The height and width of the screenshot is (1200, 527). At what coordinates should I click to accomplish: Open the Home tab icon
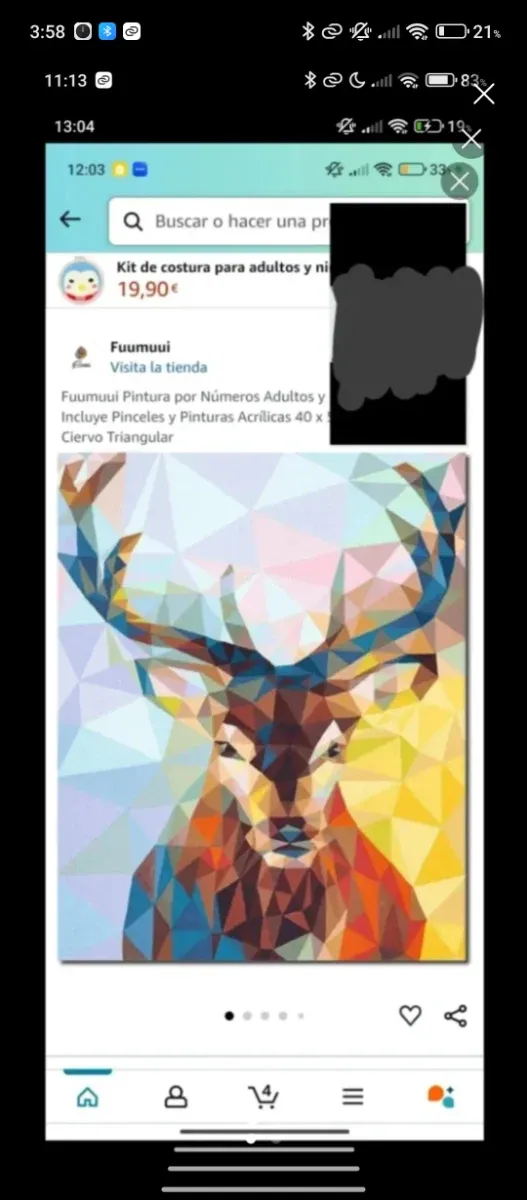tap(88, 1096)
